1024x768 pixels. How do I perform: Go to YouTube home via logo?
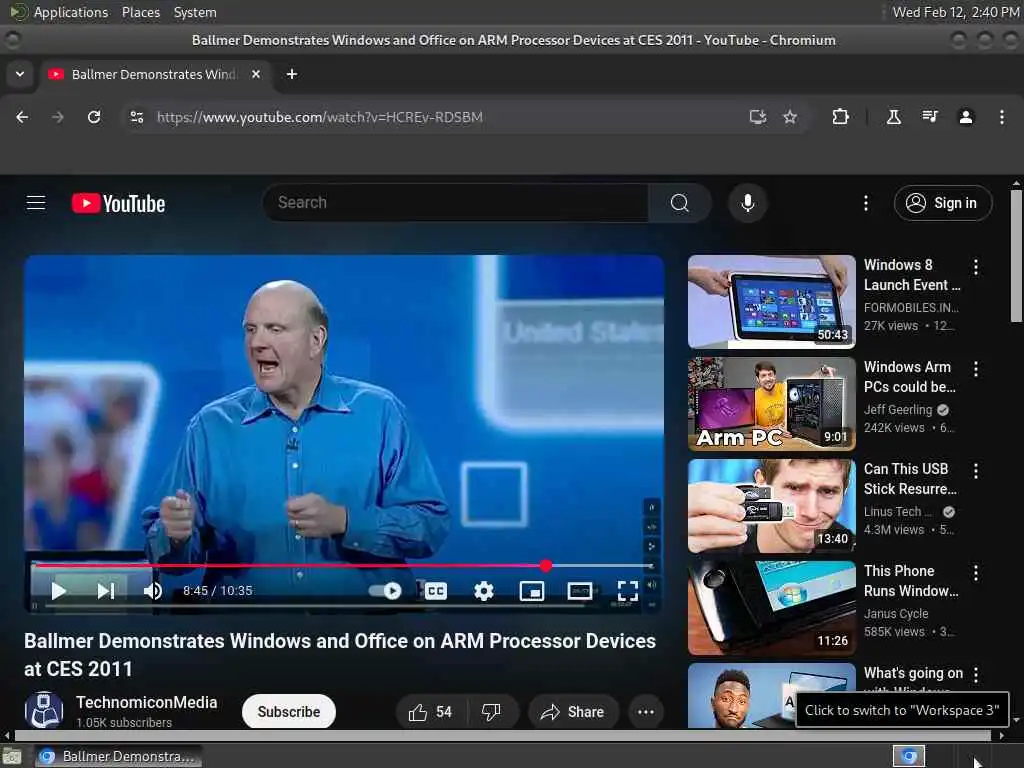[x=118, y=203]
